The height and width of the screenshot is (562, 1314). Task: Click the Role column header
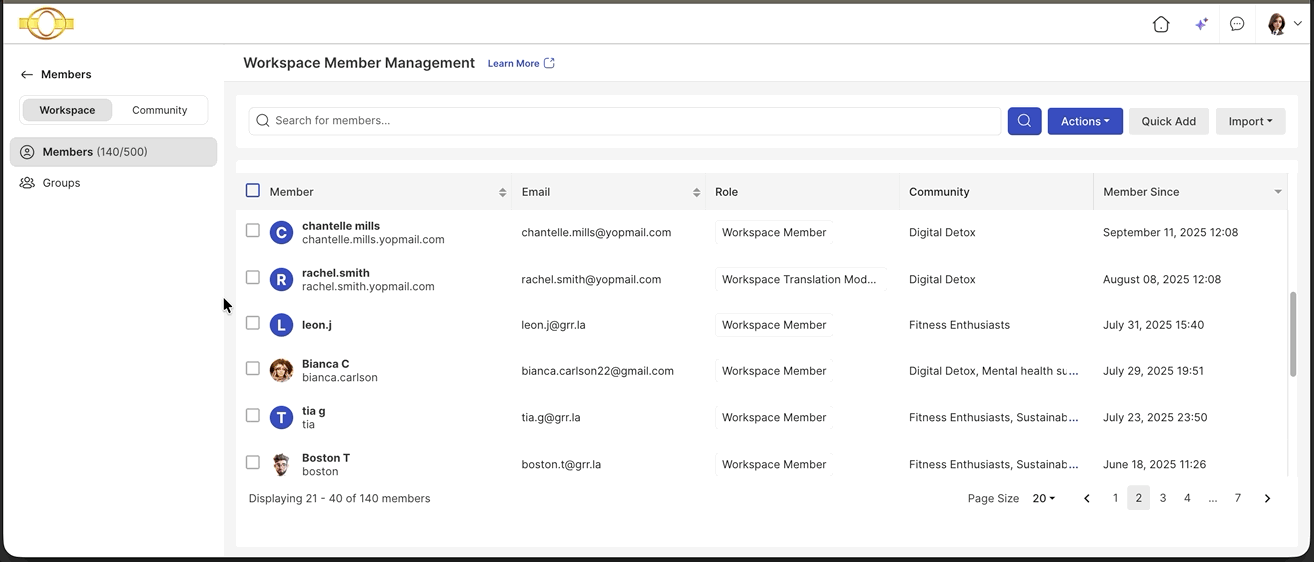click(726, 192)
